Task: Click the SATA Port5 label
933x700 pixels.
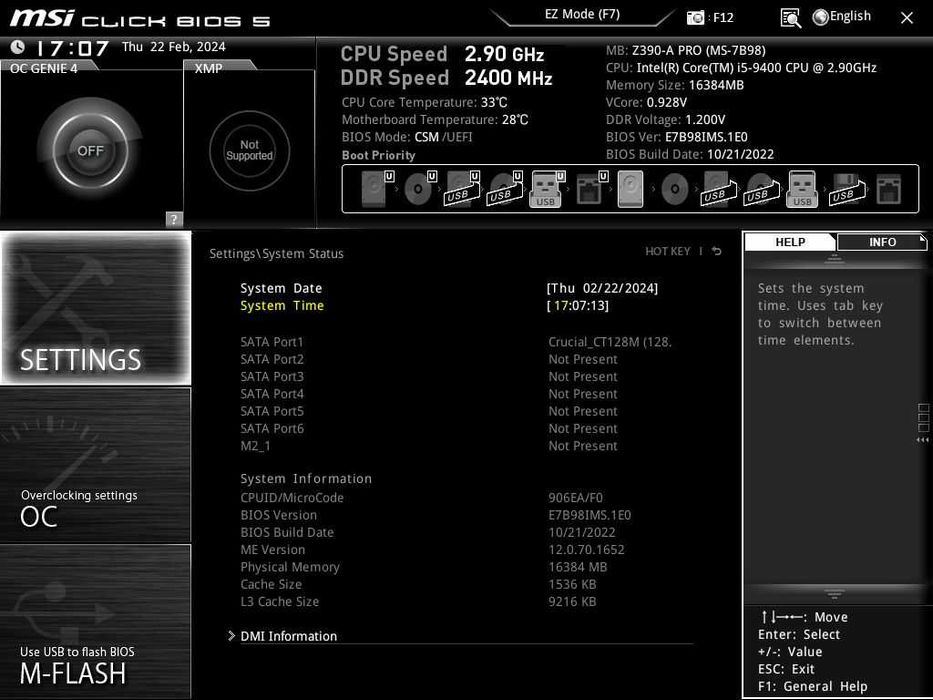Action: [x=272, y=411]
